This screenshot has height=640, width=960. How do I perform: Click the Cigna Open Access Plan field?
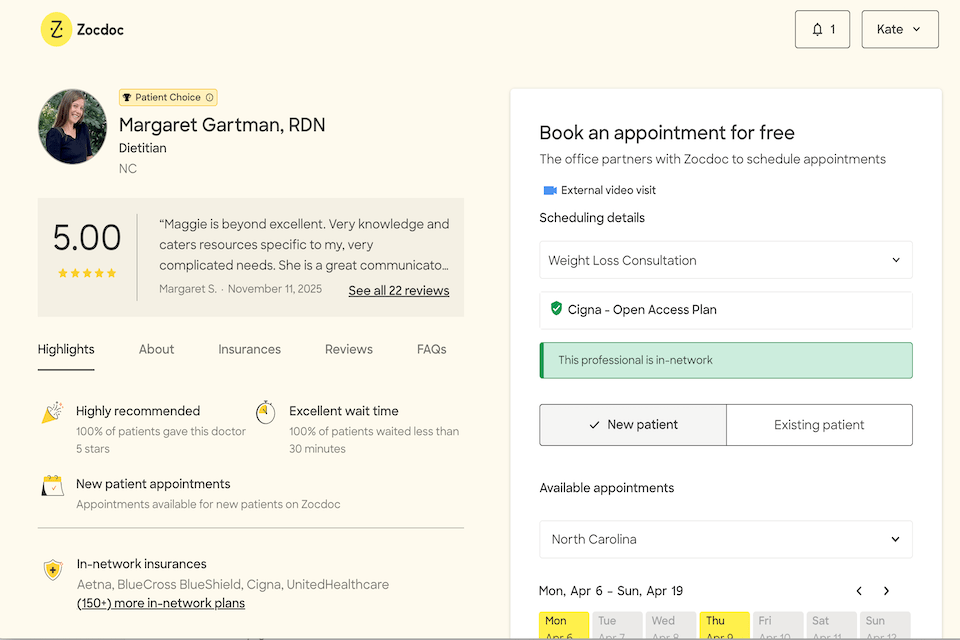click(725, 310)
